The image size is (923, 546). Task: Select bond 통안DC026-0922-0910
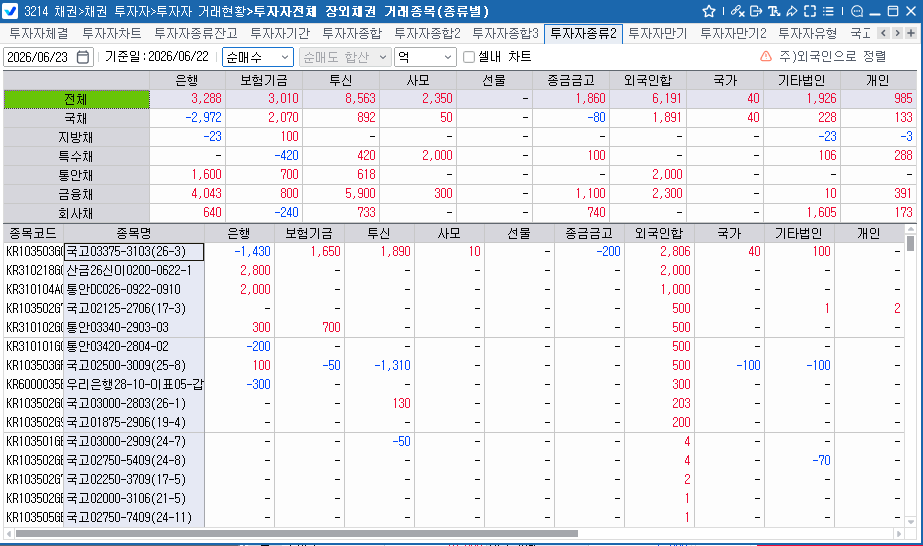pyautogui.click(x=134, y=289)
